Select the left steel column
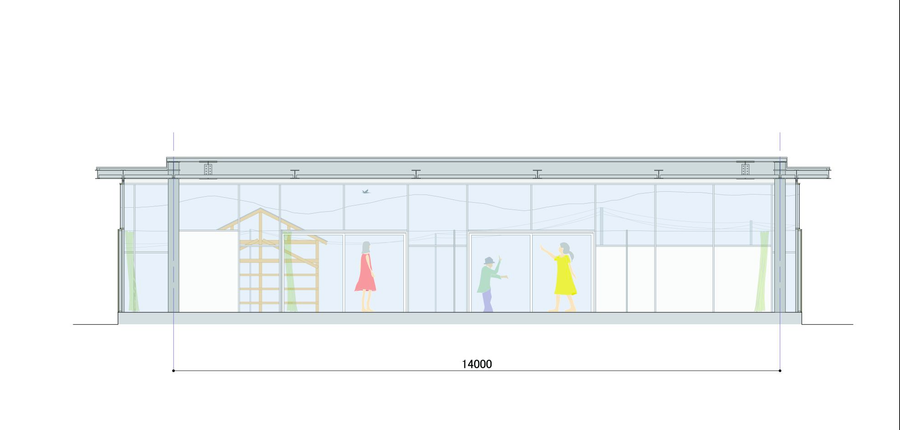The image size is (900, 430). point(173,245)
